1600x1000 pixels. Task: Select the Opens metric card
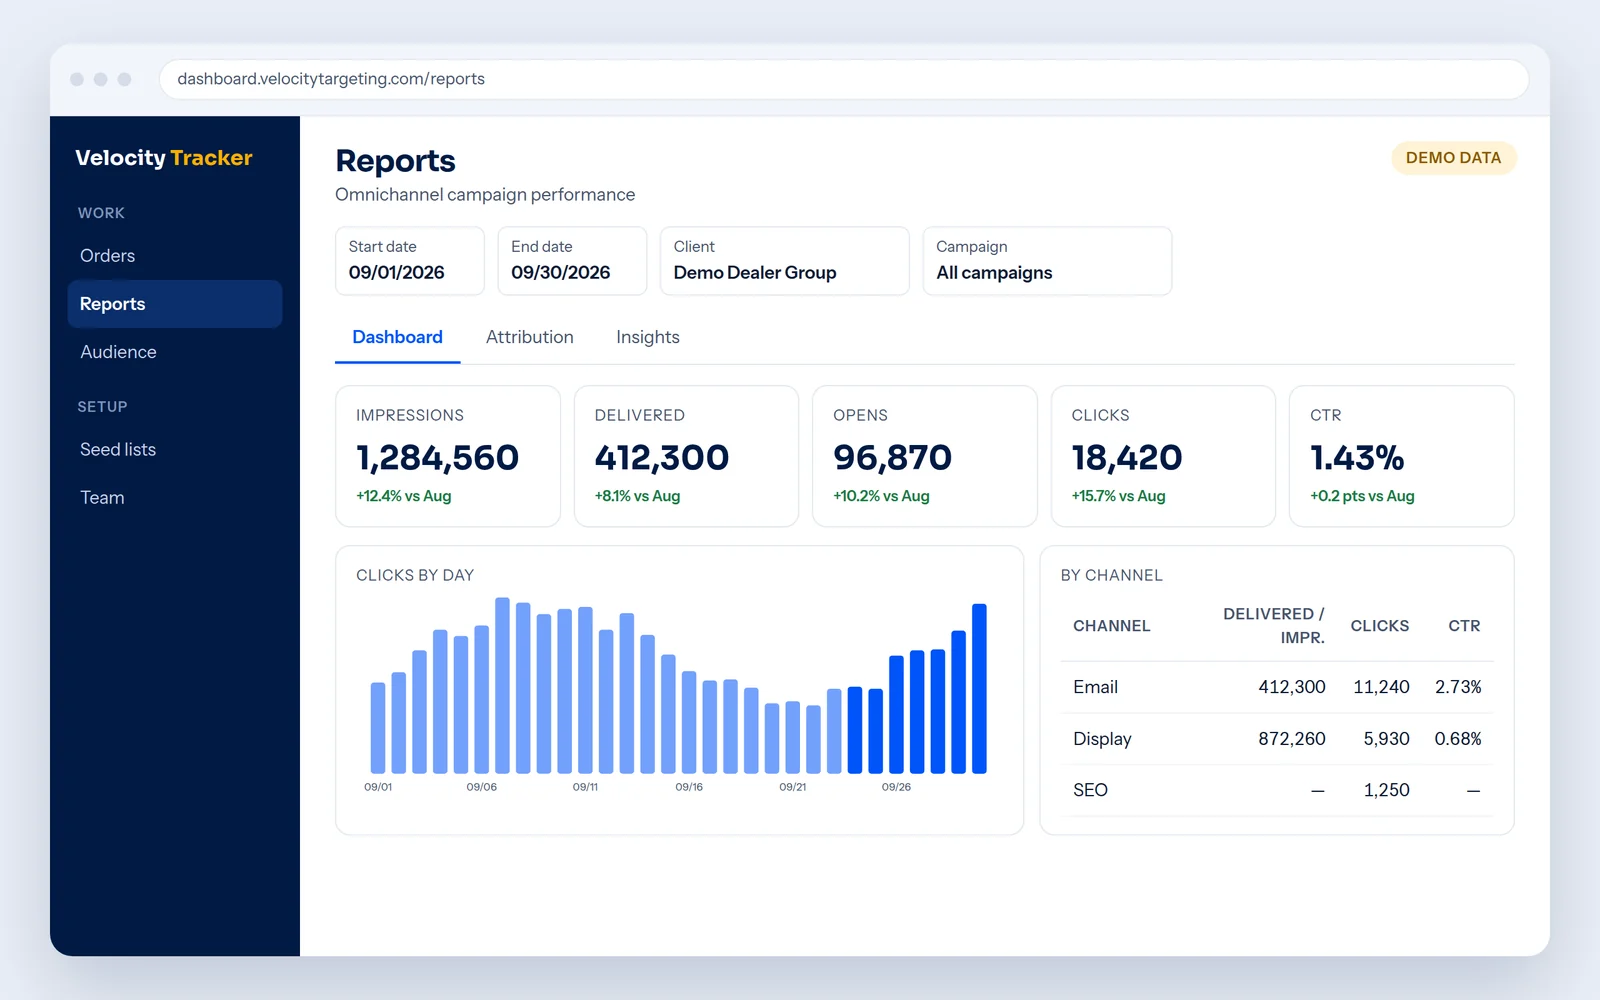[x=925, y=456]
